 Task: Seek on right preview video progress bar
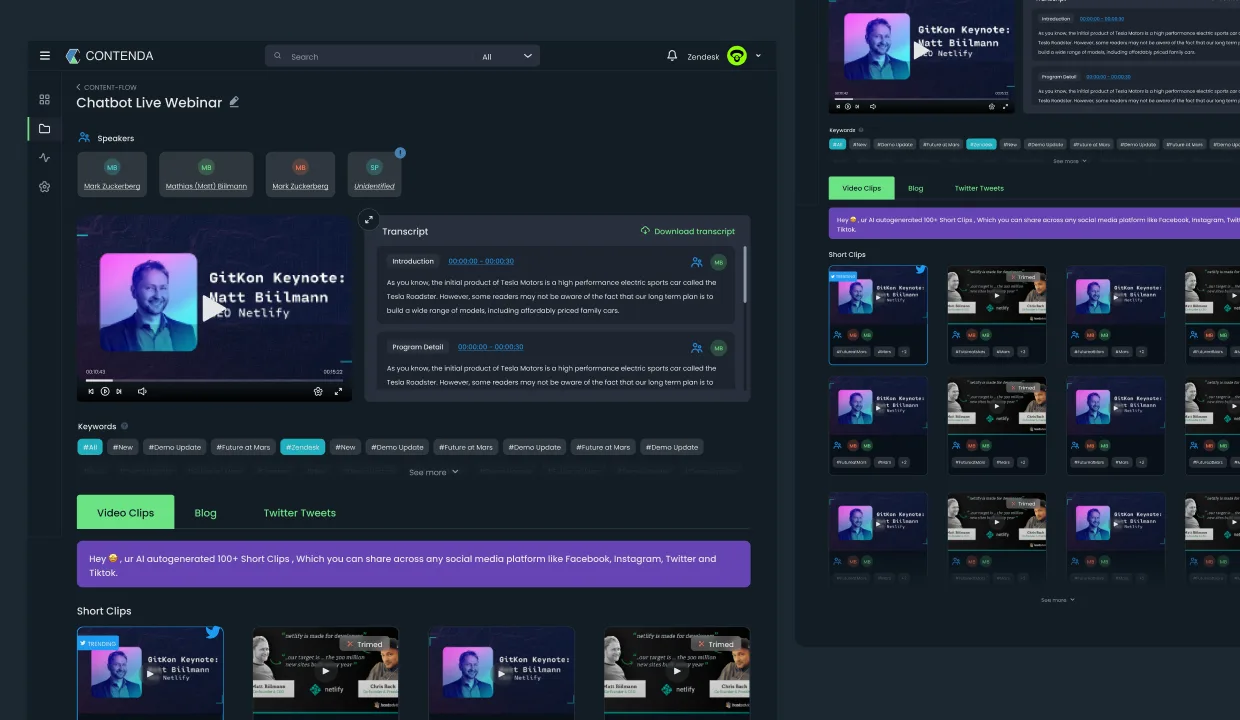point(921,99)
